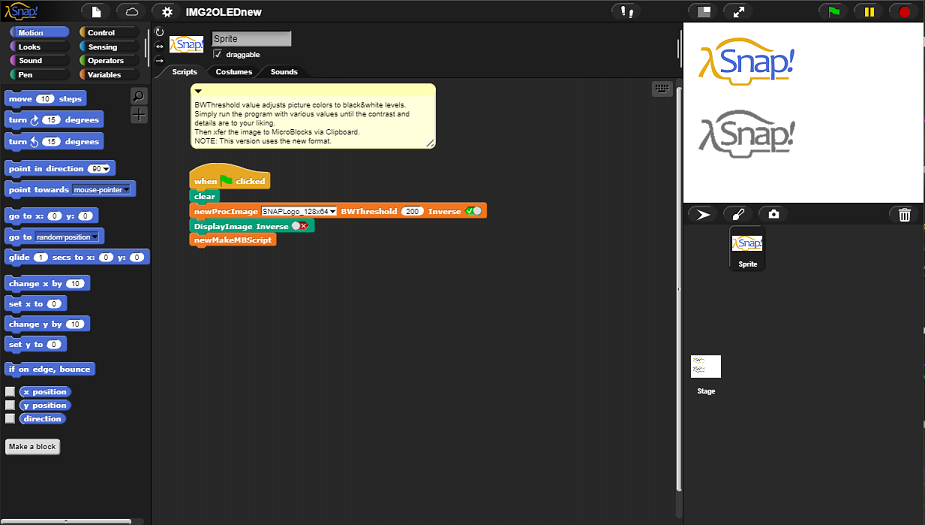Switch to the Scripts tab
Screen dimensions: 925x525
pyautogui.click(x=184, y=72)
